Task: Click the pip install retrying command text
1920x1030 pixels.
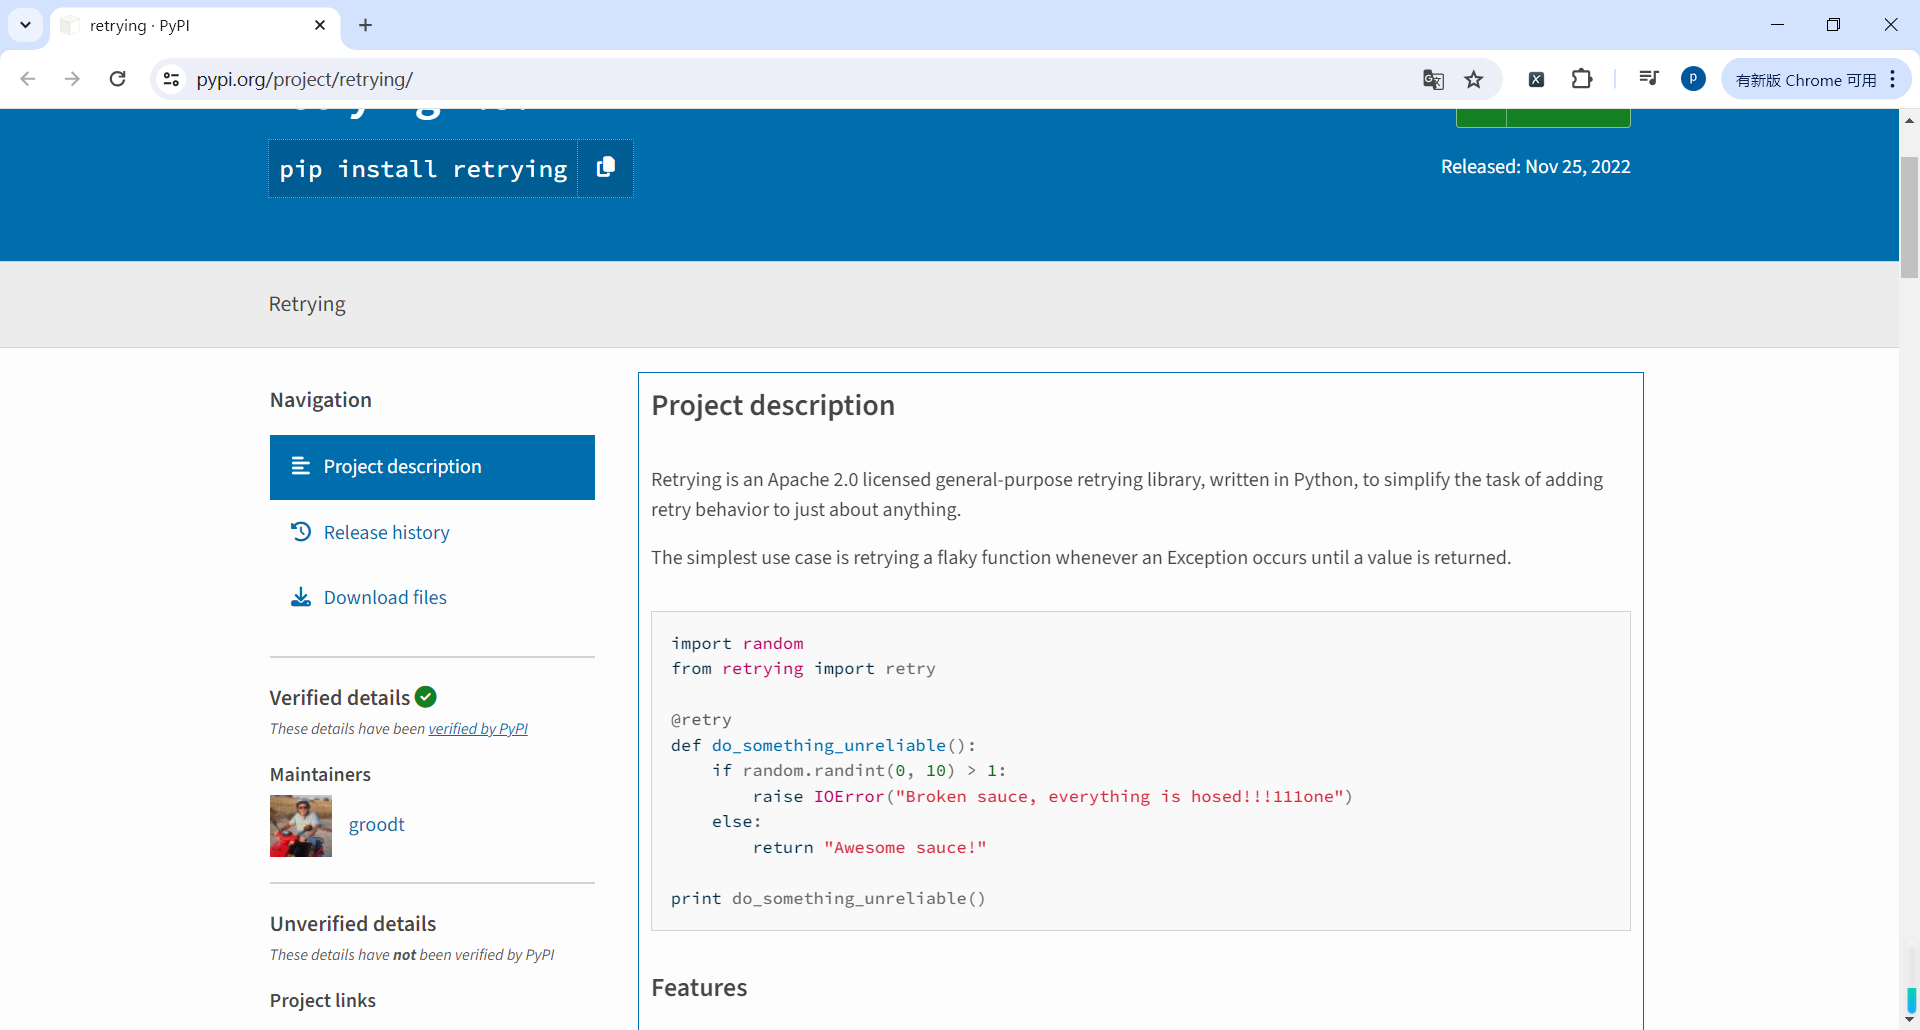Action: point(423,169)
